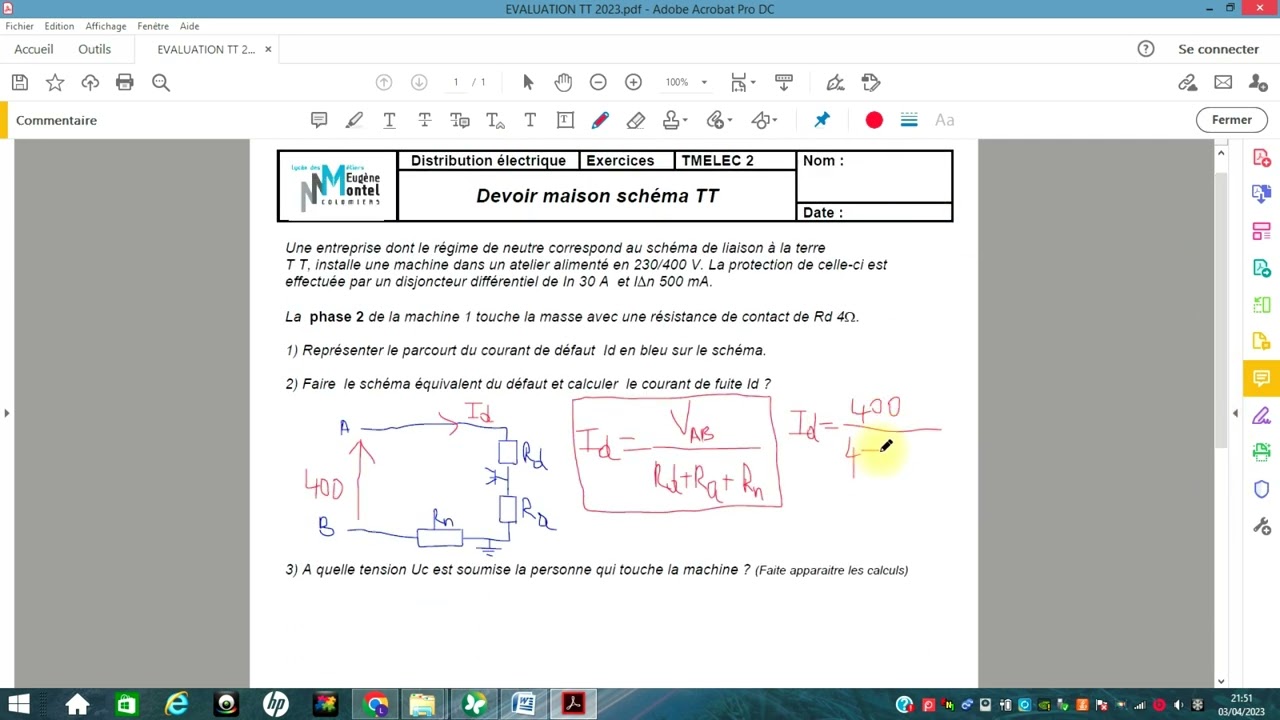Open the Fill & Sign pen tool
The height and width of the screenshot is (720, 1280).
coord(835,82)
